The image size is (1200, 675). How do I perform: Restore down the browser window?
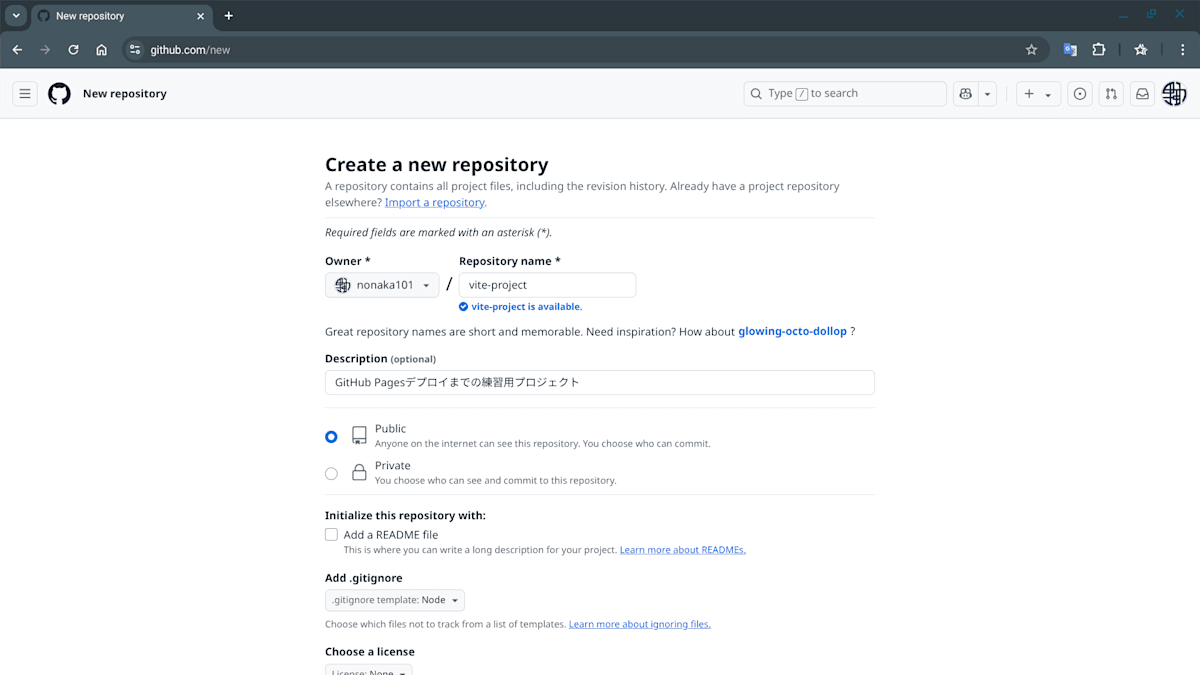point(1151,15)
